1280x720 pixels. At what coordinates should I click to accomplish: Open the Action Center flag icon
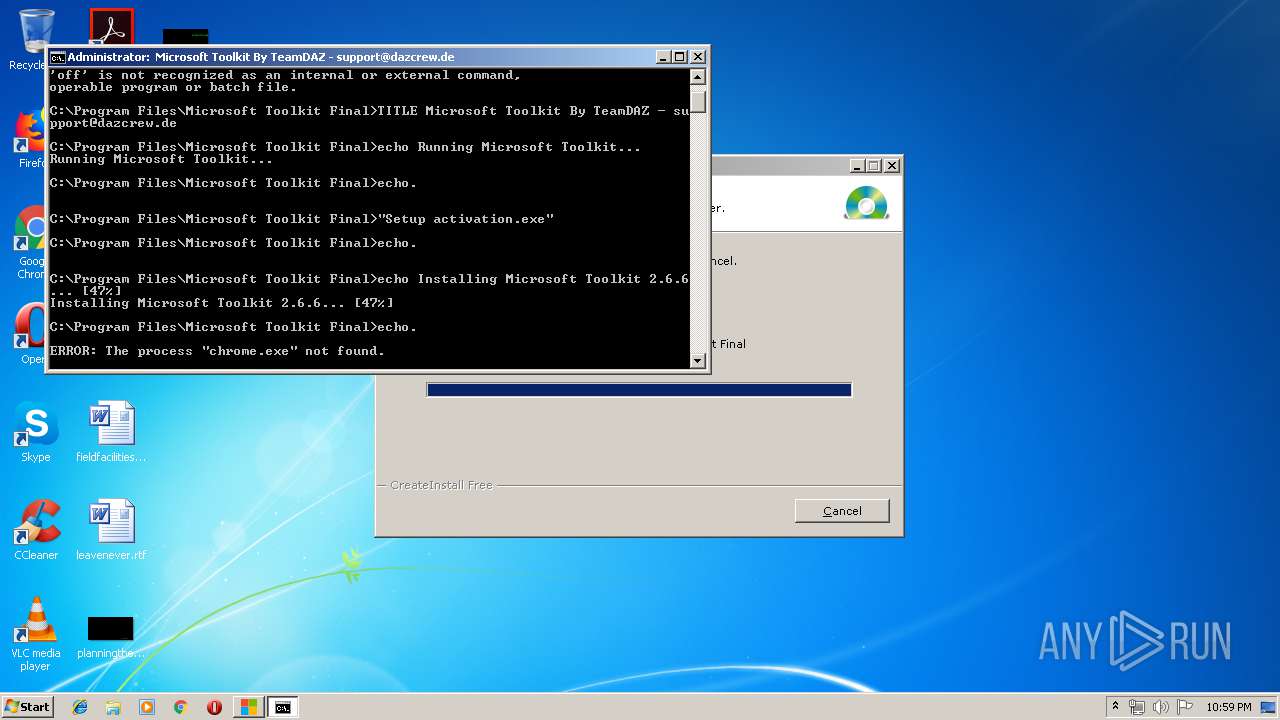coord(1186,707)
